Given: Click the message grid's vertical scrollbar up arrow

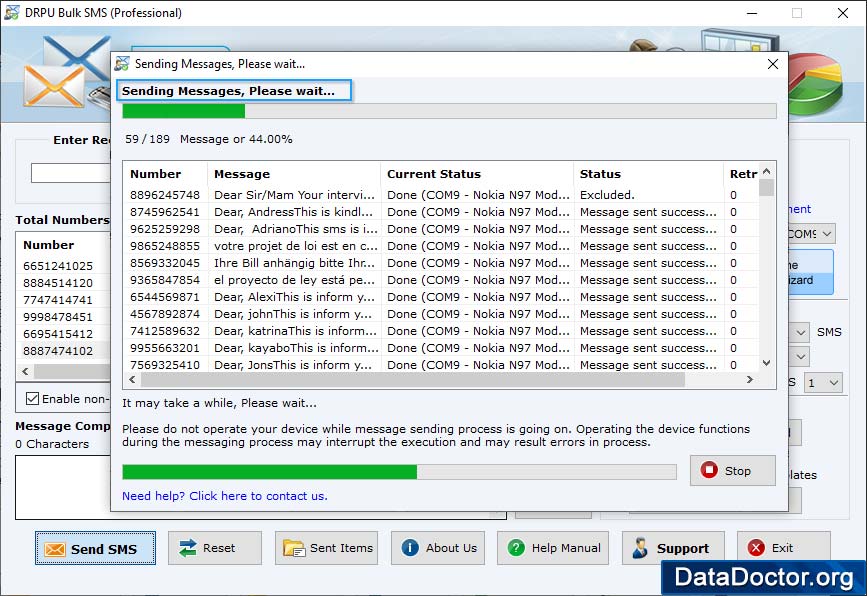Looking at the screenshot, I should coord(766,172).
